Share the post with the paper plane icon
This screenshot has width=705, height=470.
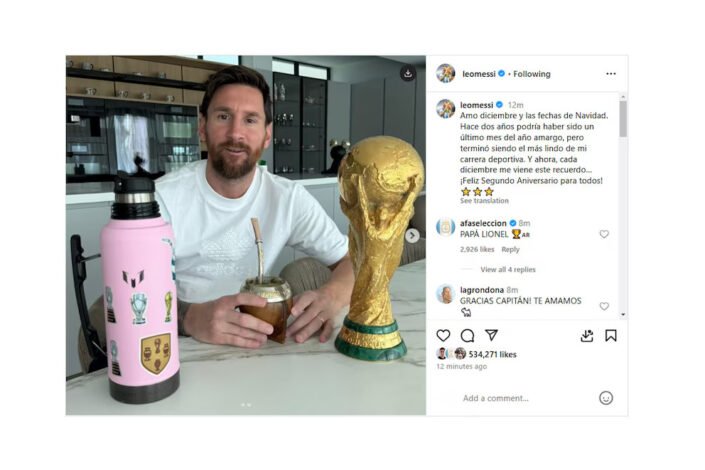[x=491, y=335]
